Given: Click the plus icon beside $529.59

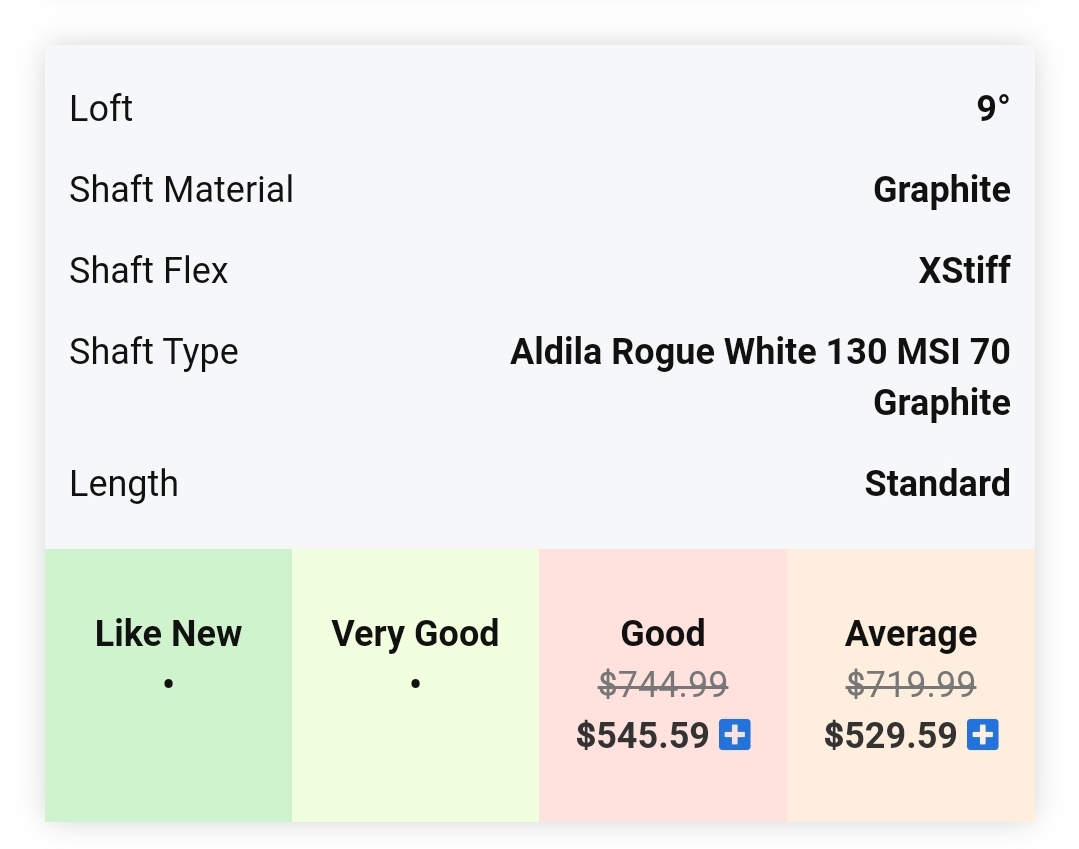Looking at the screenshot, I should pyautogui.click(x=983, y=736).
